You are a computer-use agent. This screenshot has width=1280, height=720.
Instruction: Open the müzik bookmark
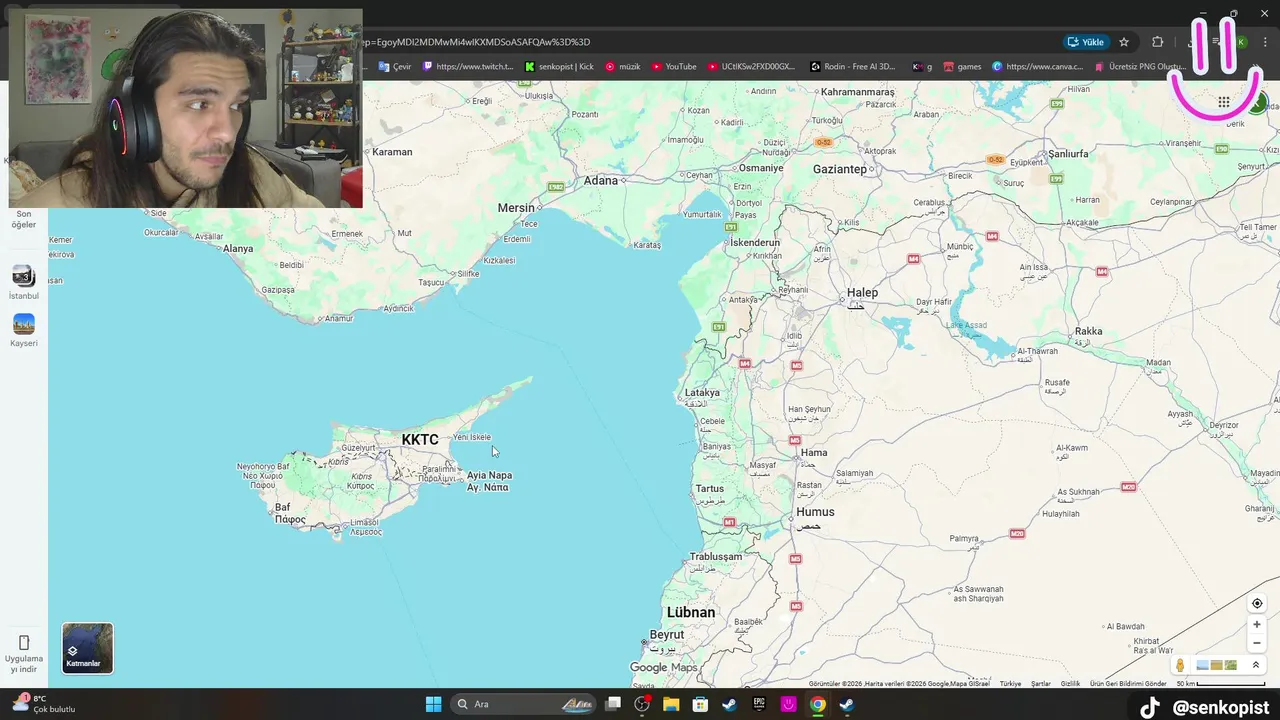pos(622,67)
